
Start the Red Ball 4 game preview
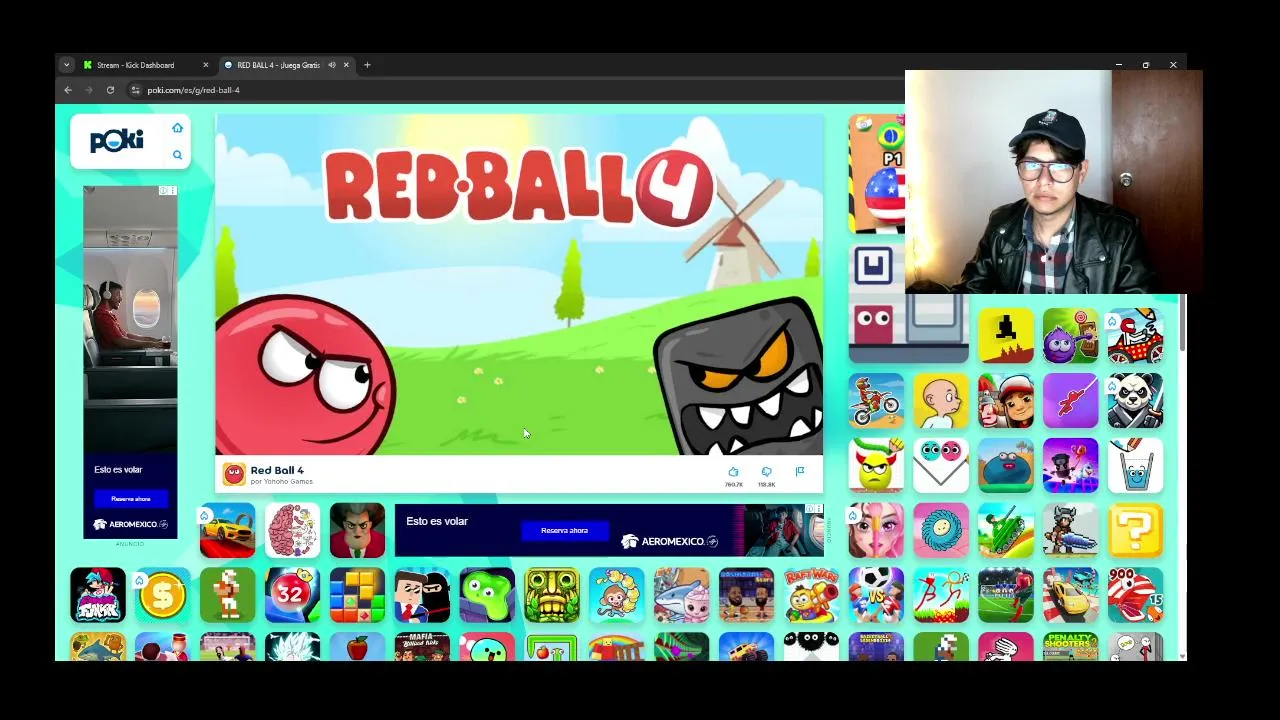pos(519,285)
